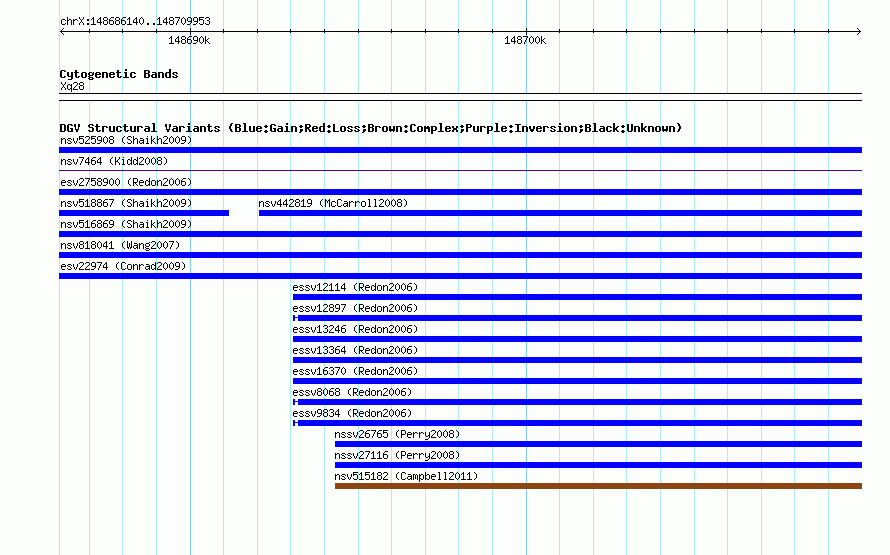Click the blue gain bar under nsv525908
Viewport: 890px width, 555px height.
(460, 150)
